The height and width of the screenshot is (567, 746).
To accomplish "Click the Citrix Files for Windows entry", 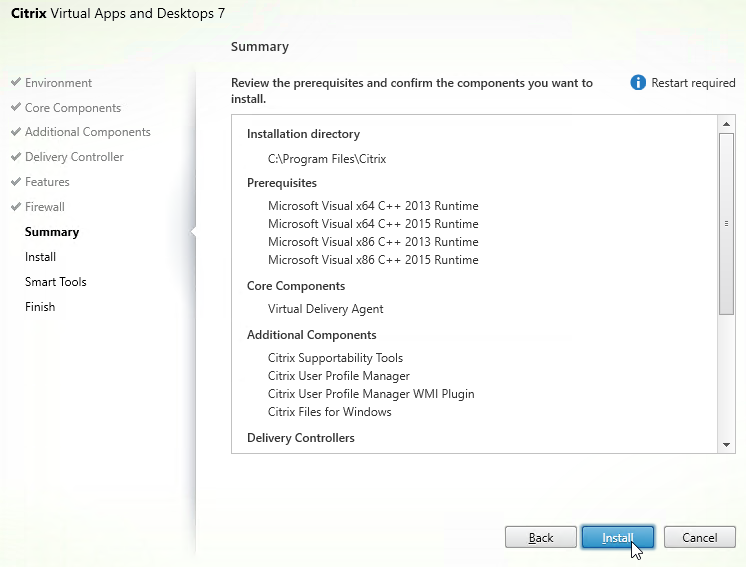I will coord(330,412).
